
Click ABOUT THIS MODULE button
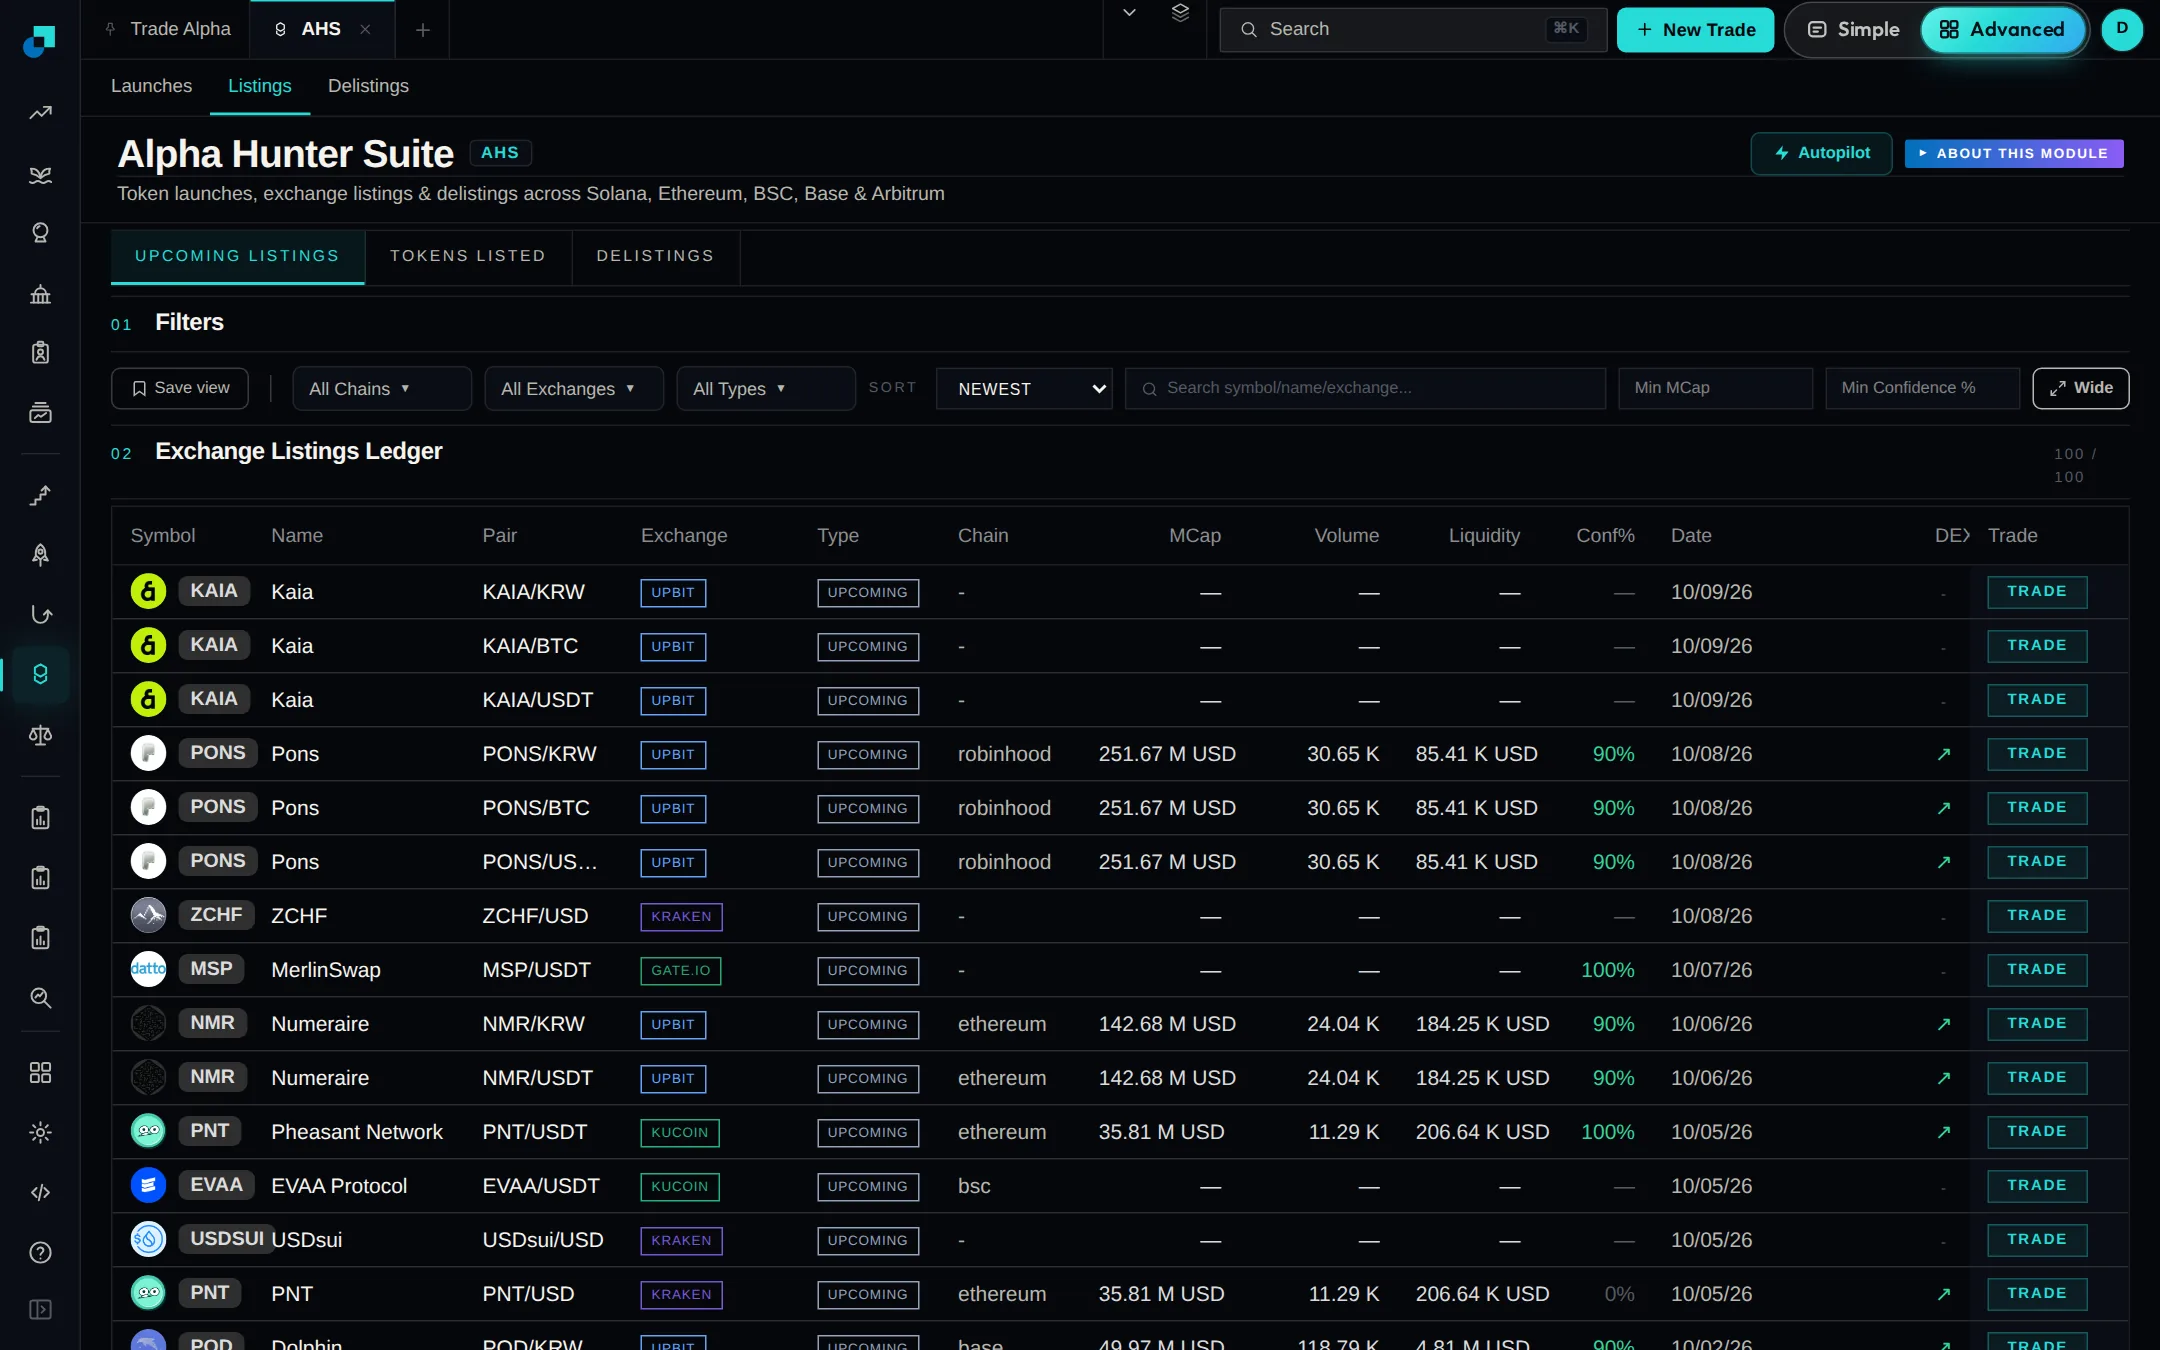point(2014,153)
